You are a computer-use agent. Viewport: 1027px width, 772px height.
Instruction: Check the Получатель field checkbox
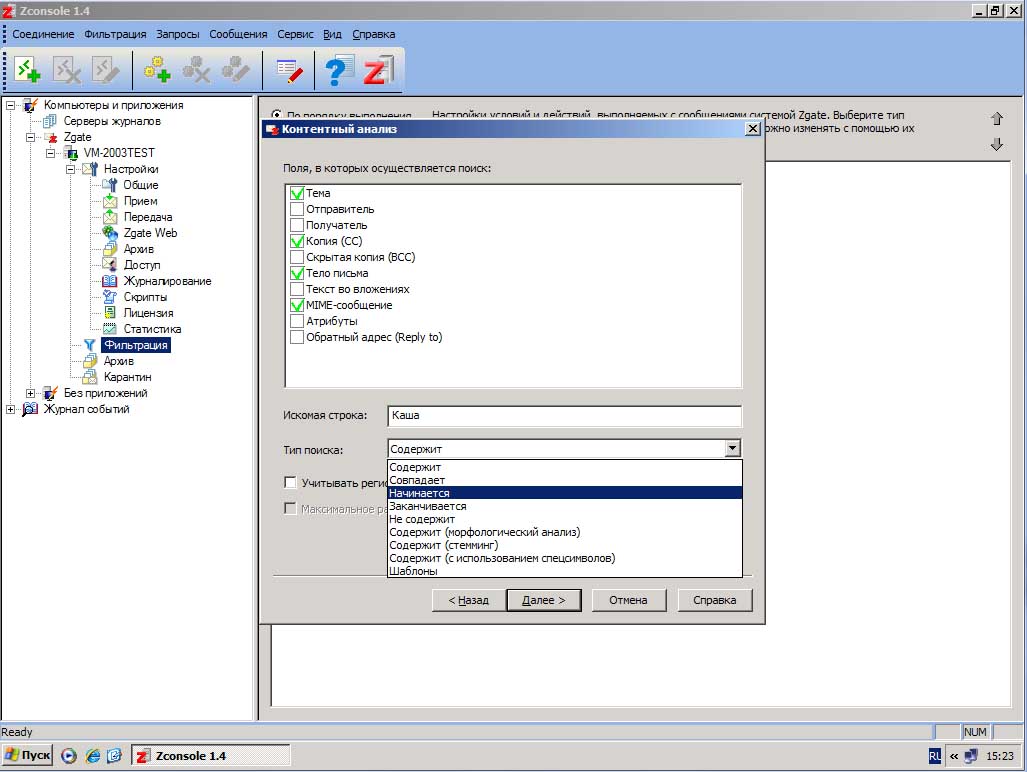[297, 225]
